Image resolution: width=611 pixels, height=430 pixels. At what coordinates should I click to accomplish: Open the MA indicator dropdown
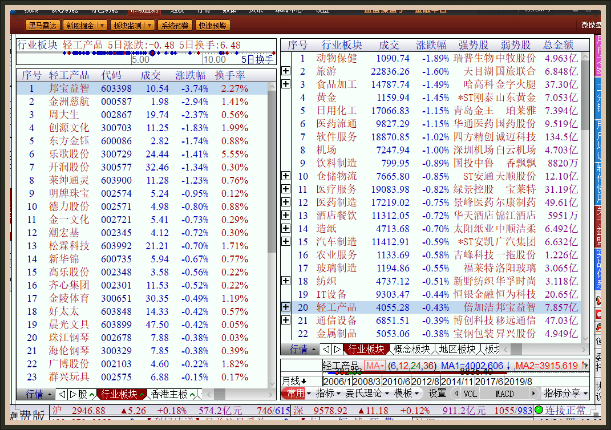374,366
